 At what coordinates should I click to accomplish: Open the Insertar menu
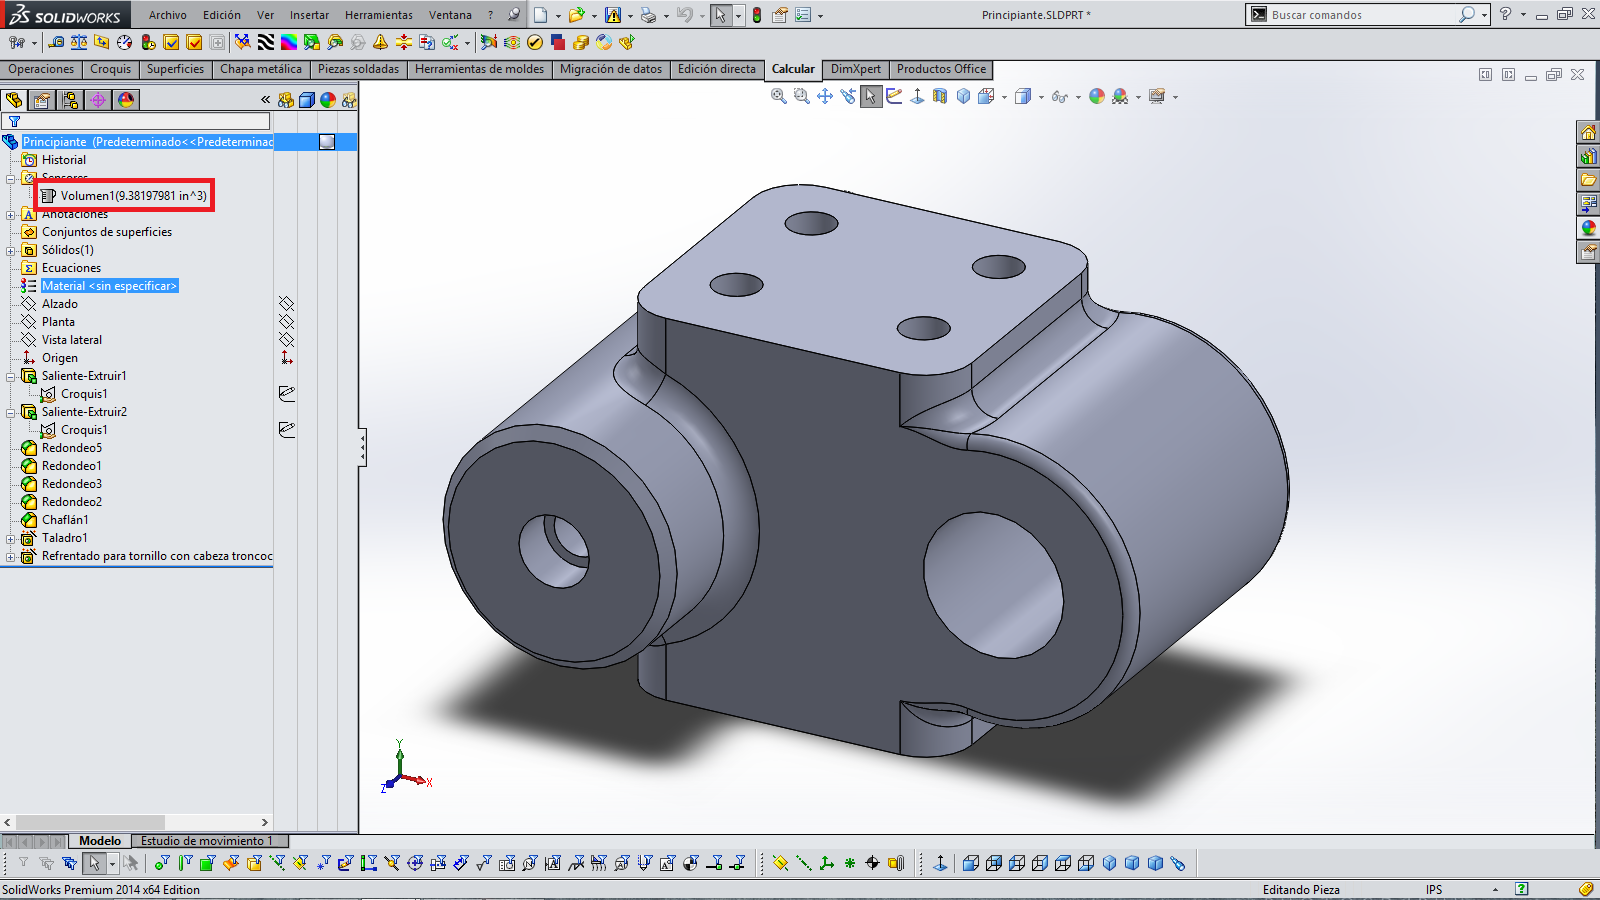point(309,15)
